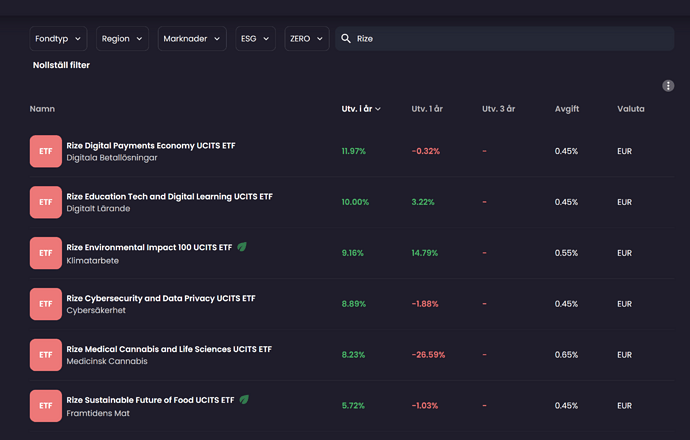Click the 0.55% fee value
This screenshot has height=440, width=690.
click(566, 253)
